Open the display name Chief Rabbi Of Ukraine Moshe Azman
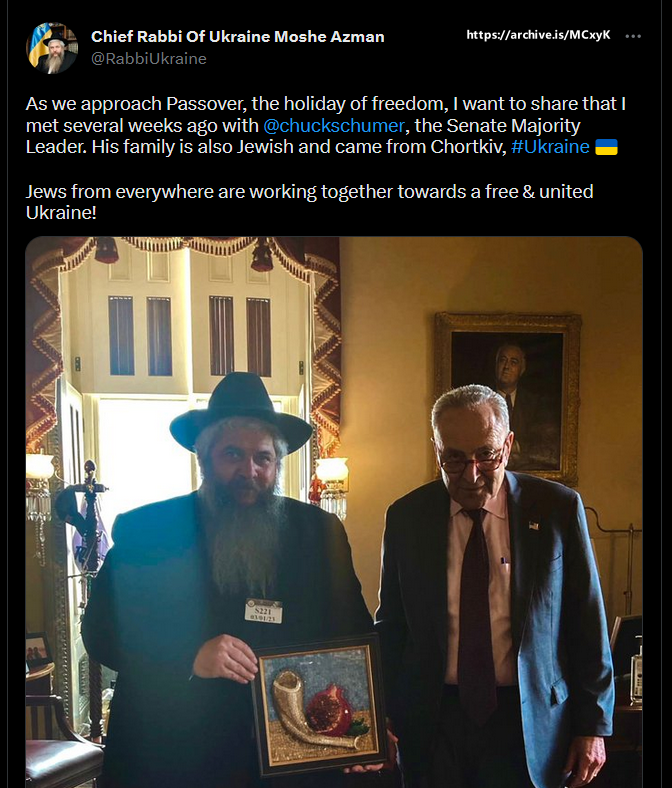Image resolution: width=672 pixels, height=788 pixels. click(237, 37)
